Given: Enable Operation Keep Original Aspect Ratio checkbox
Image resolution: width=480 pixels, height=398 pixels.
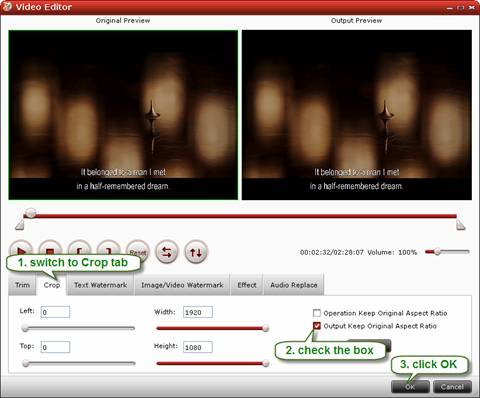Looking at the screenshot, I should pyautogui.click(x=317, y=313).
